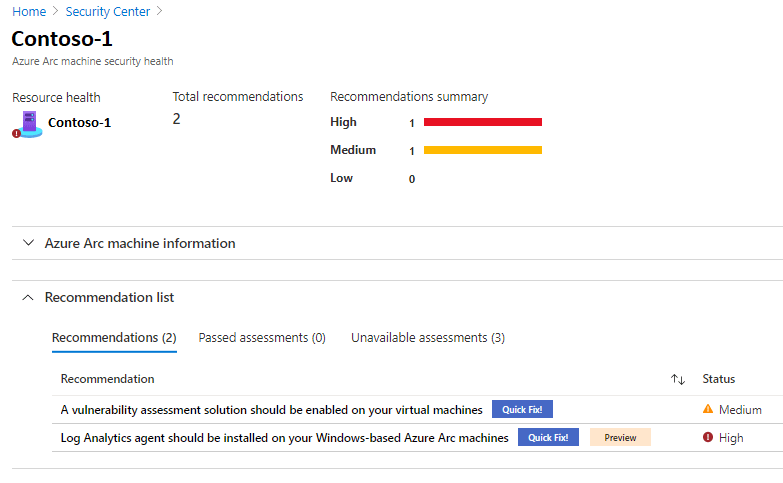Click the Preview badge on Log Analytics row
Screen dimensions: 783x483
tap(620, 437)
